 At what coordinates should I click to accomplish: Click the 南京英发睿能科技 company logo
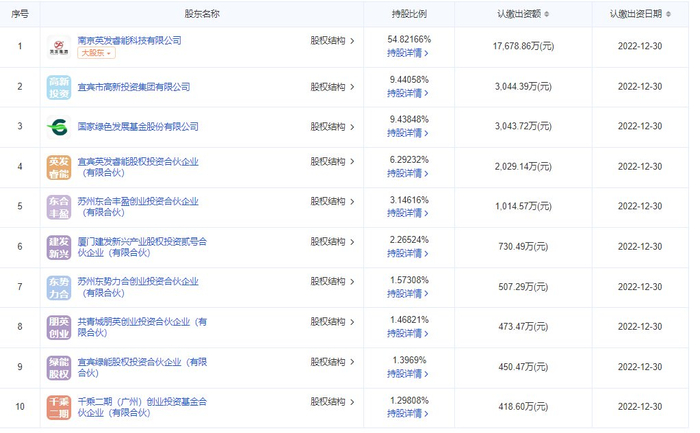point(58,47)
